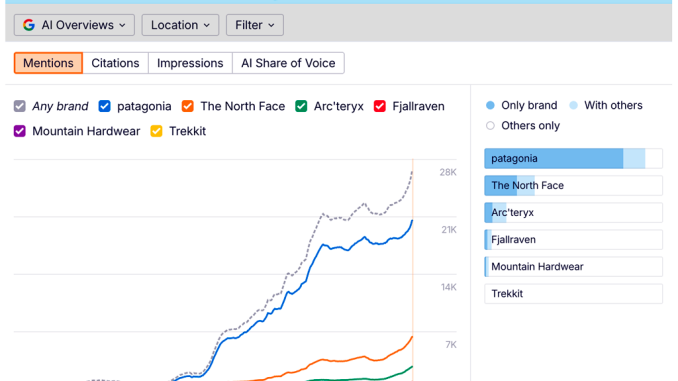Click the Fjallraven bar in brand list
Viewport: 678px width, 381px height.
coord(573,240)
